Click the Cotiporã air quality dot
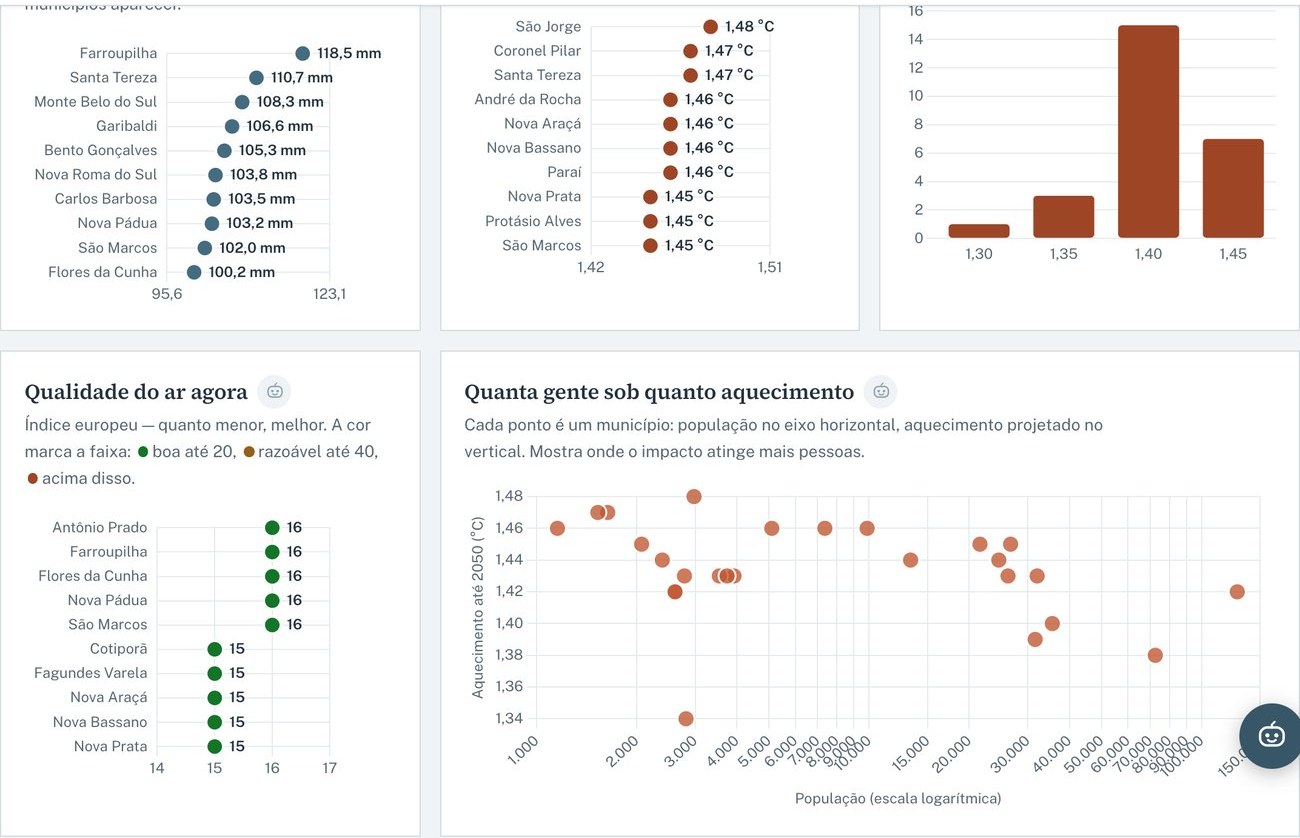This screenshot has width=1300, height=838. [214, 649]
